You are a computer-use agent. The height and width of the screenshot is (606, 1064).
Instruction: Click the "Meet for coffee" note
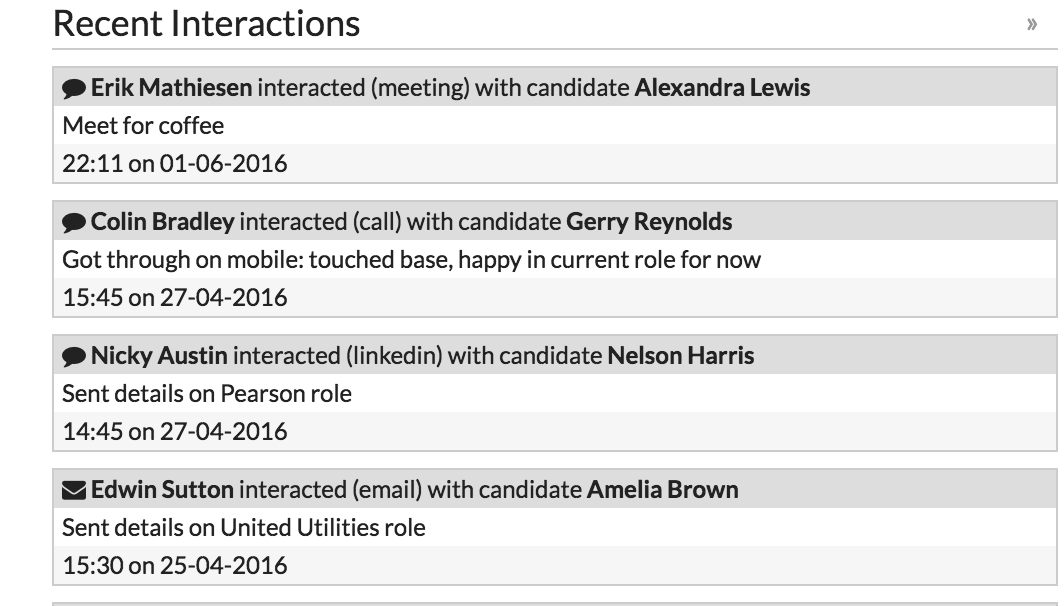[143, 126]
